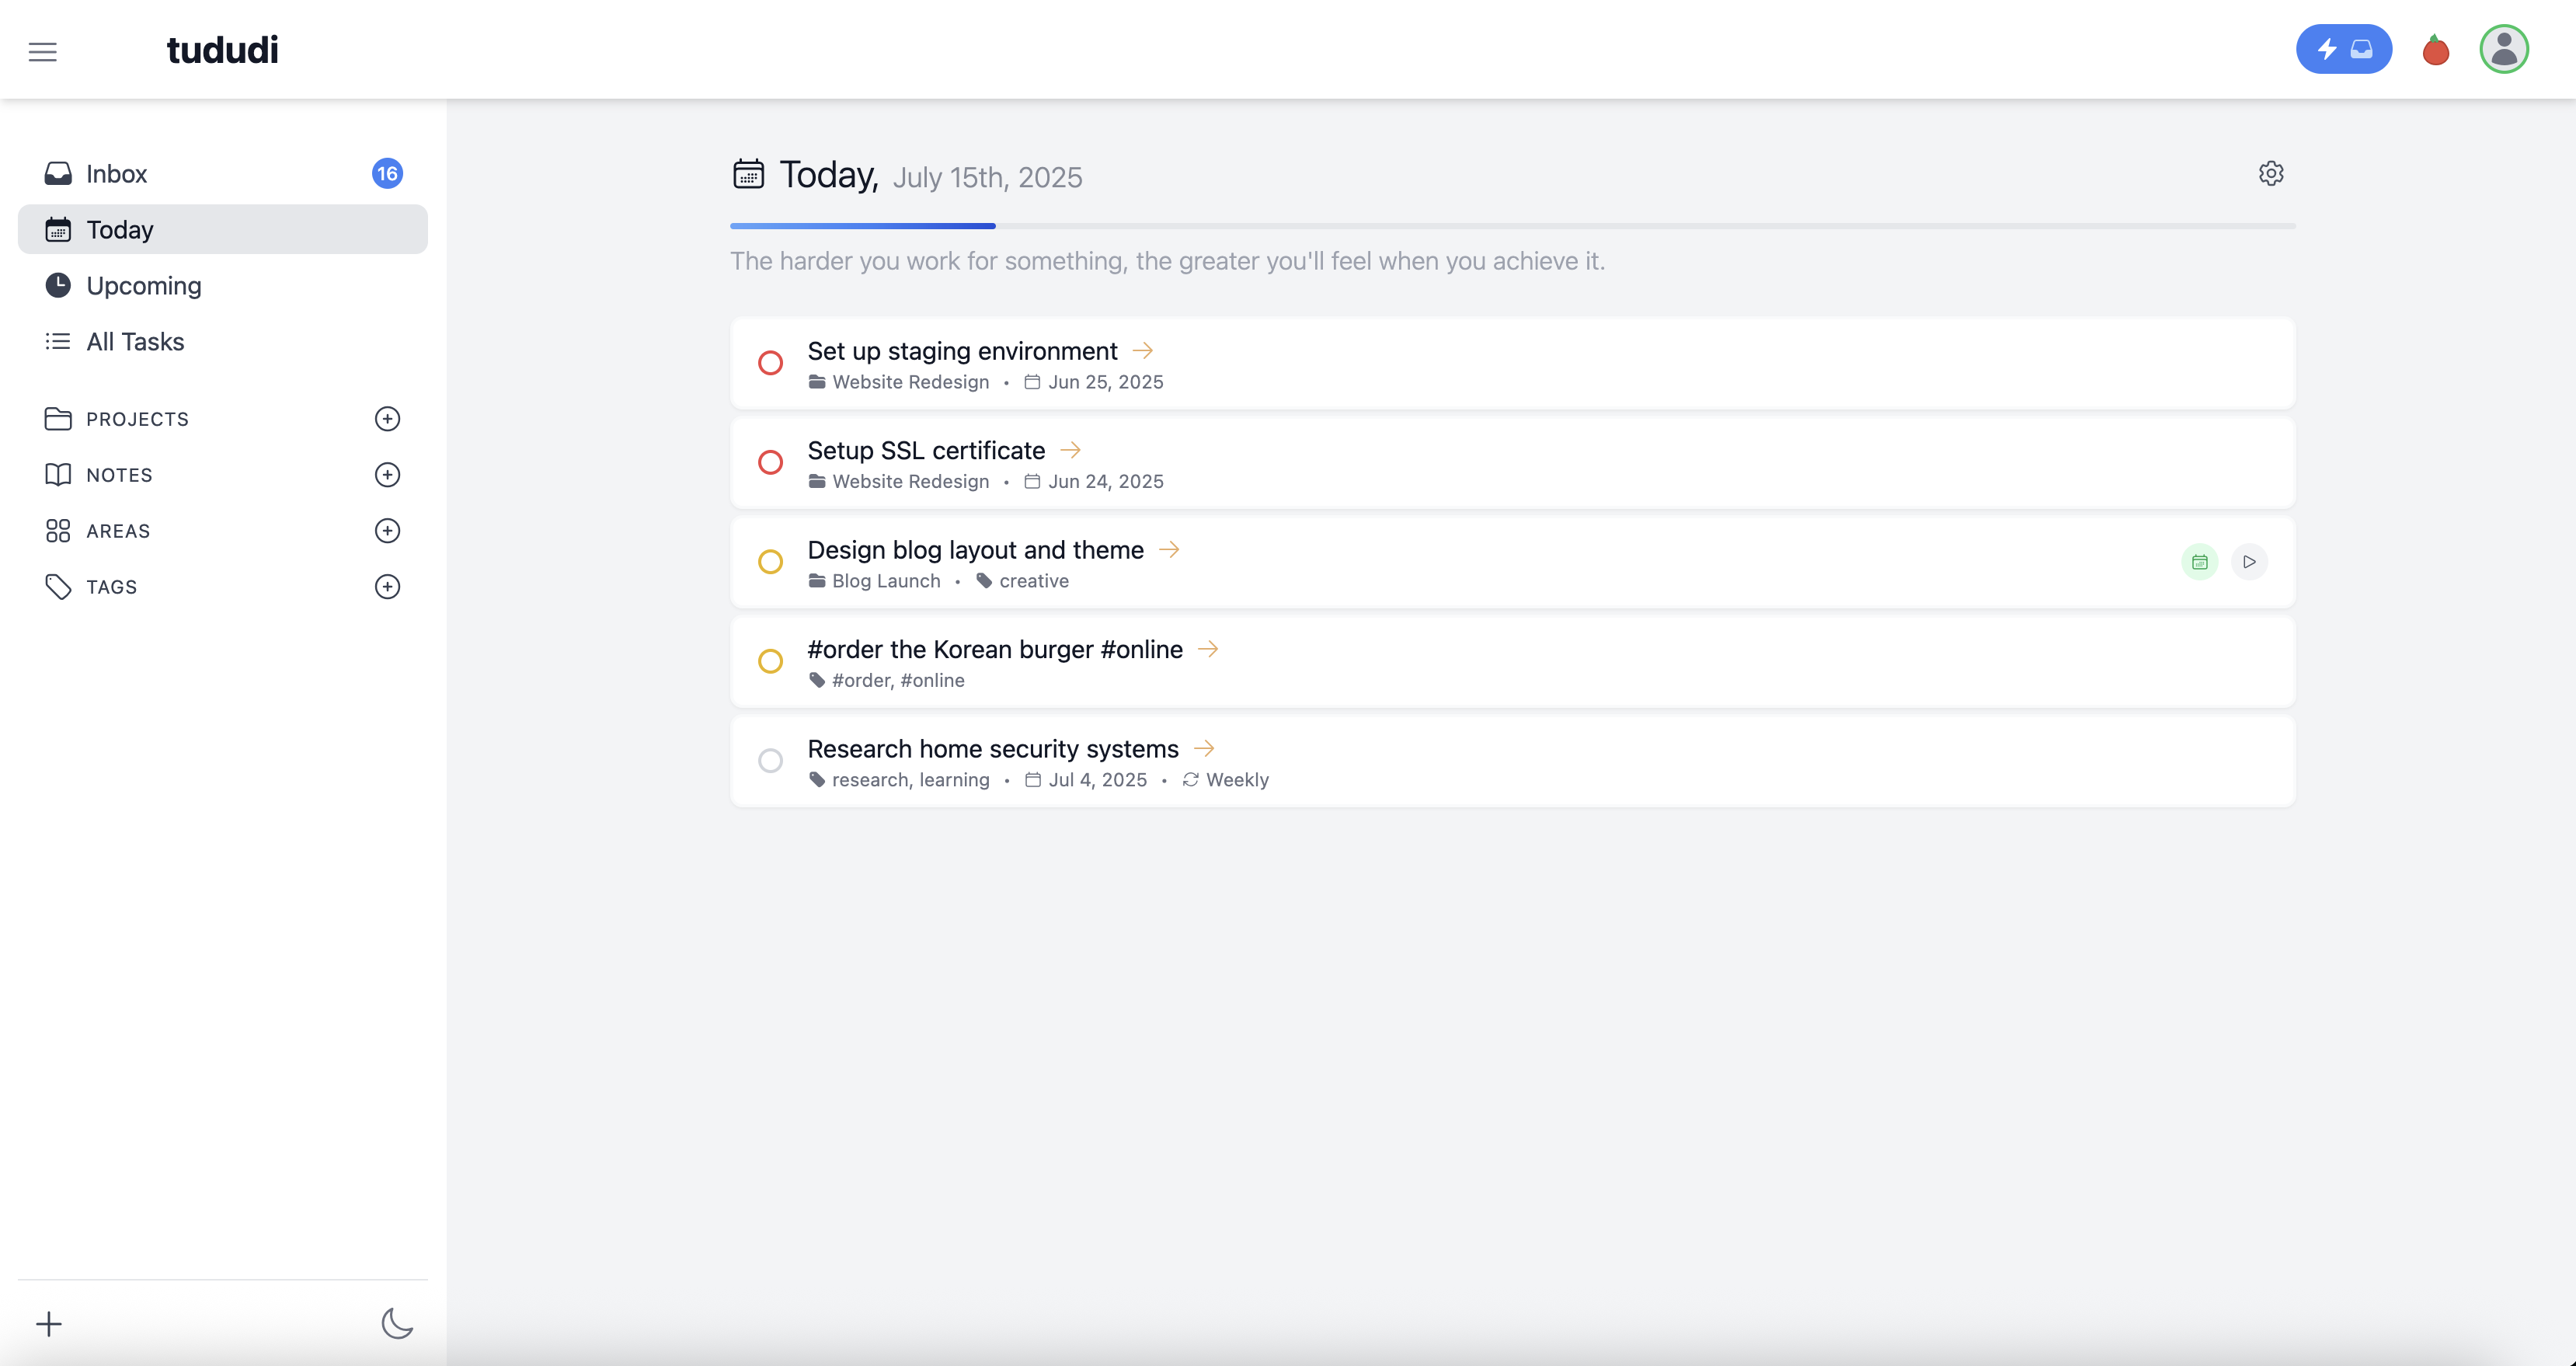Open the user profile avatar menu

(x=2503, y=48)
